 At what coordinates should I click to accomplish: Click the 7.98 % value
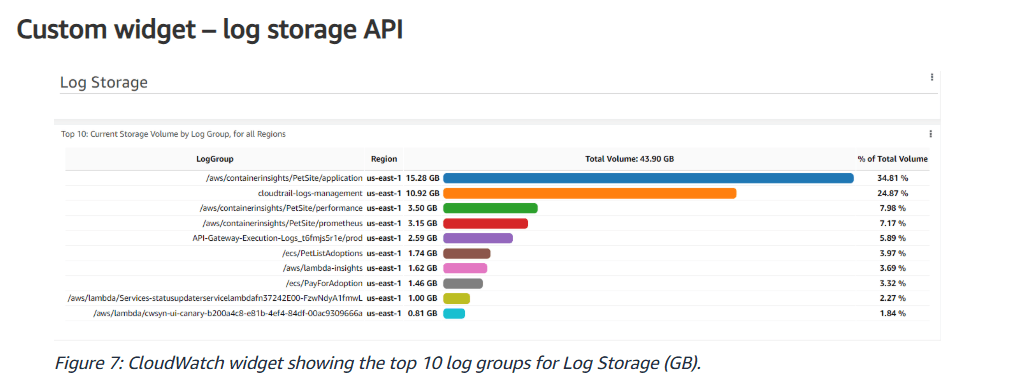893,208
